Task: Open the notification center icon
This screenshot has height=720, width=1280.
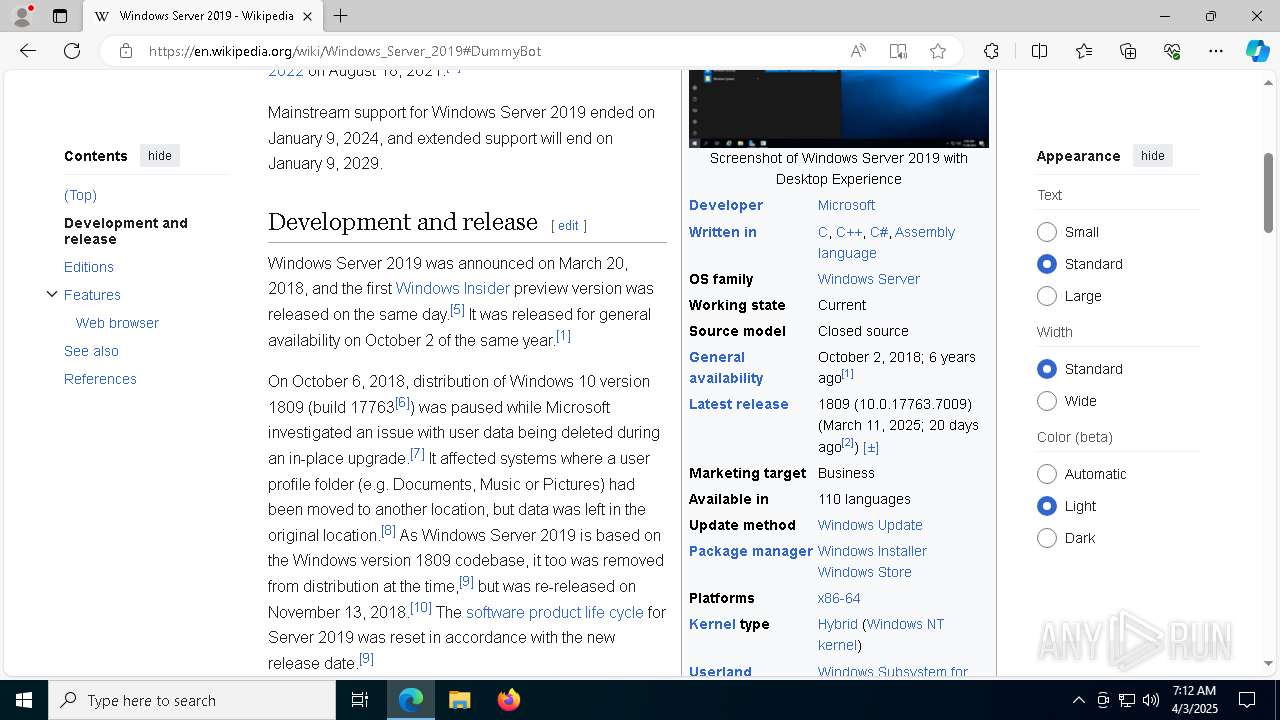Action: pyautogui.click(x=1247, y=700)
